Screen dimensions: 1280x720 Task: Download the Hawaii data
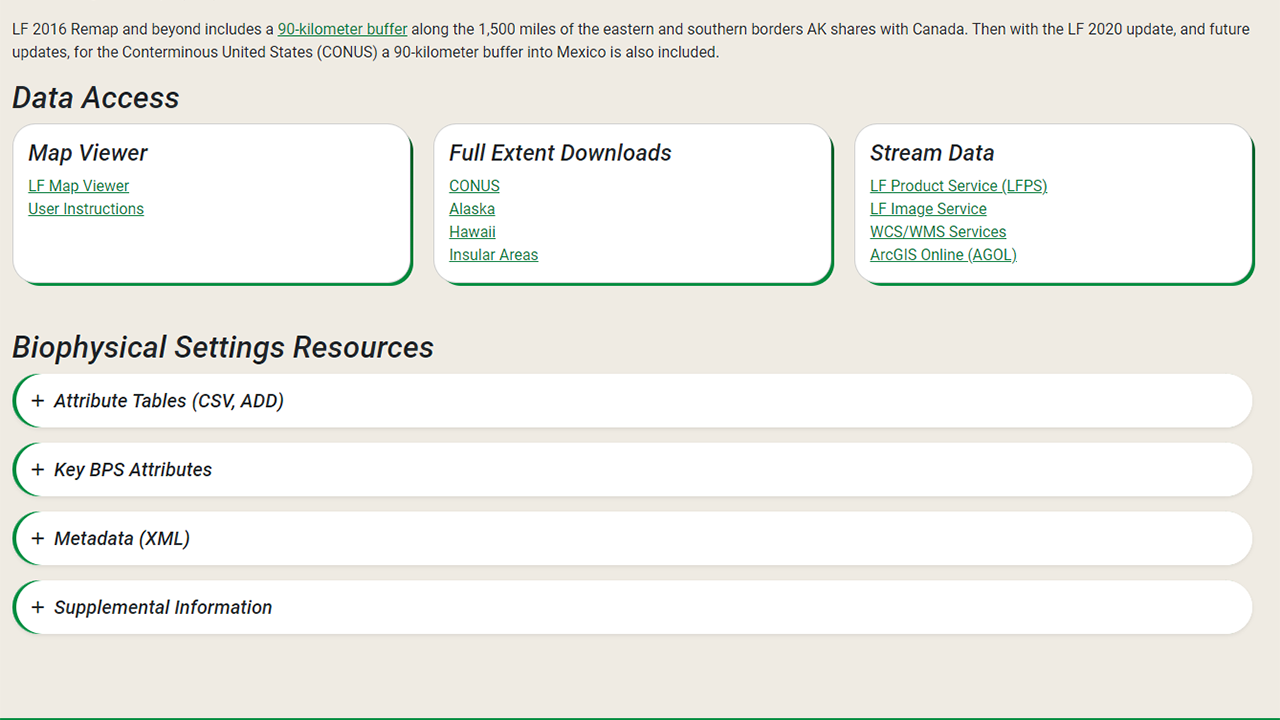pyautogui.click(x=472, y=231)
